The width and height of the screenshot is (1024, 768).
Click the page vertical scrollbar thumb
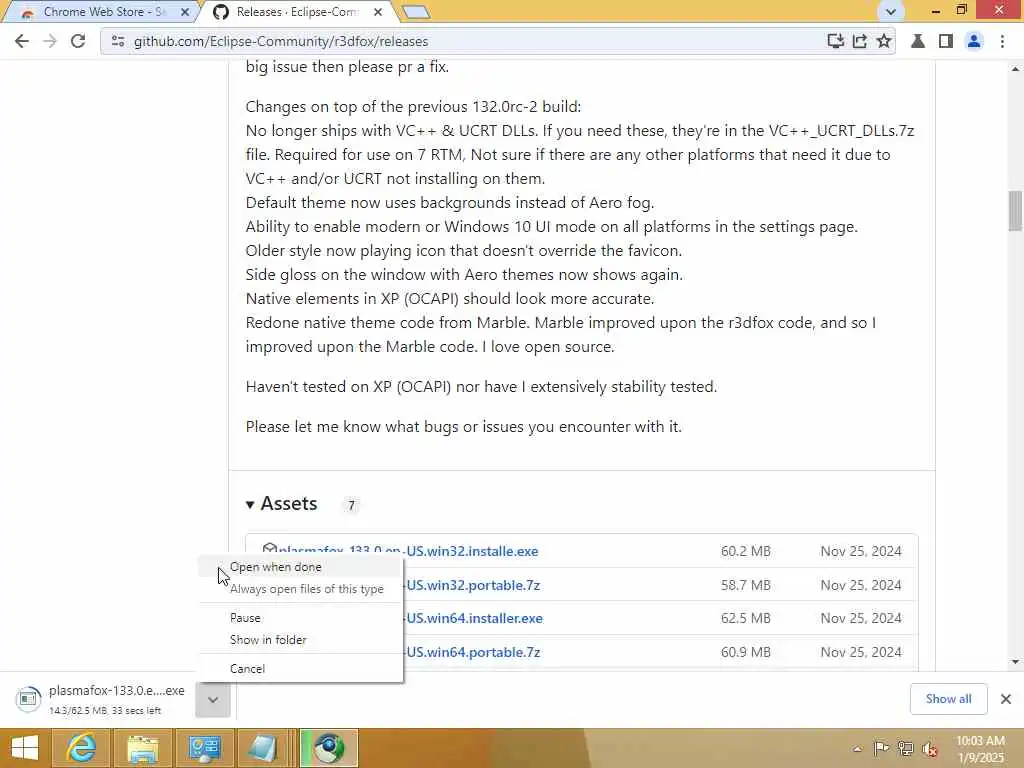point(1015,210)
